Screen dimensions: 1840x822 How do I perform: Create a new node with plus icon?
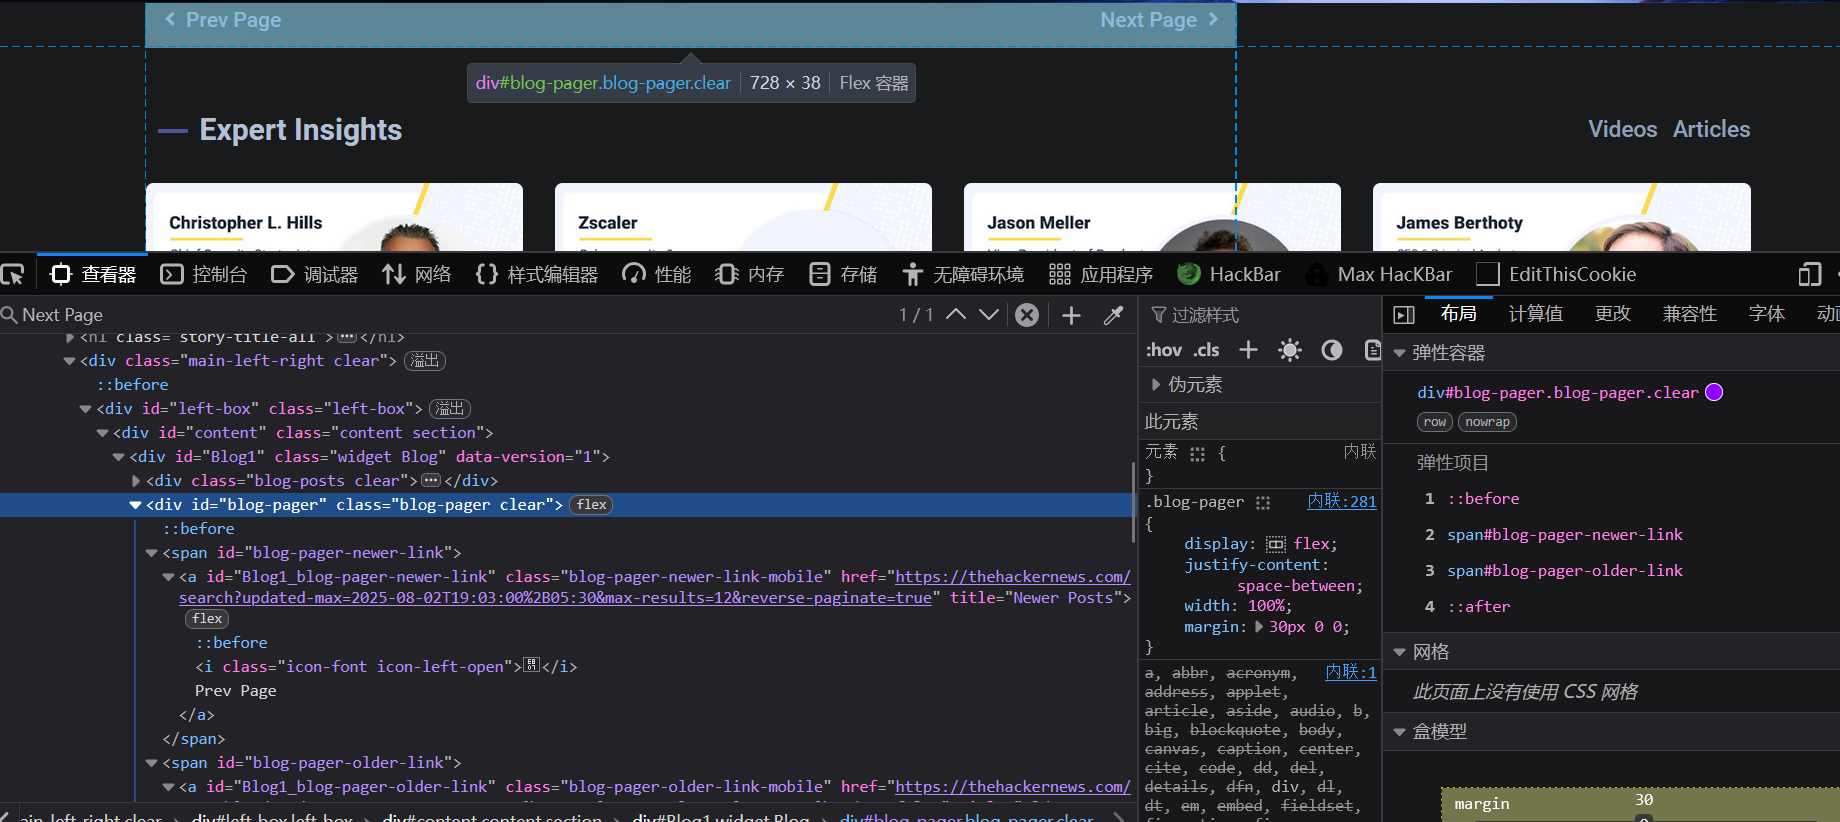click(1071, 315)
